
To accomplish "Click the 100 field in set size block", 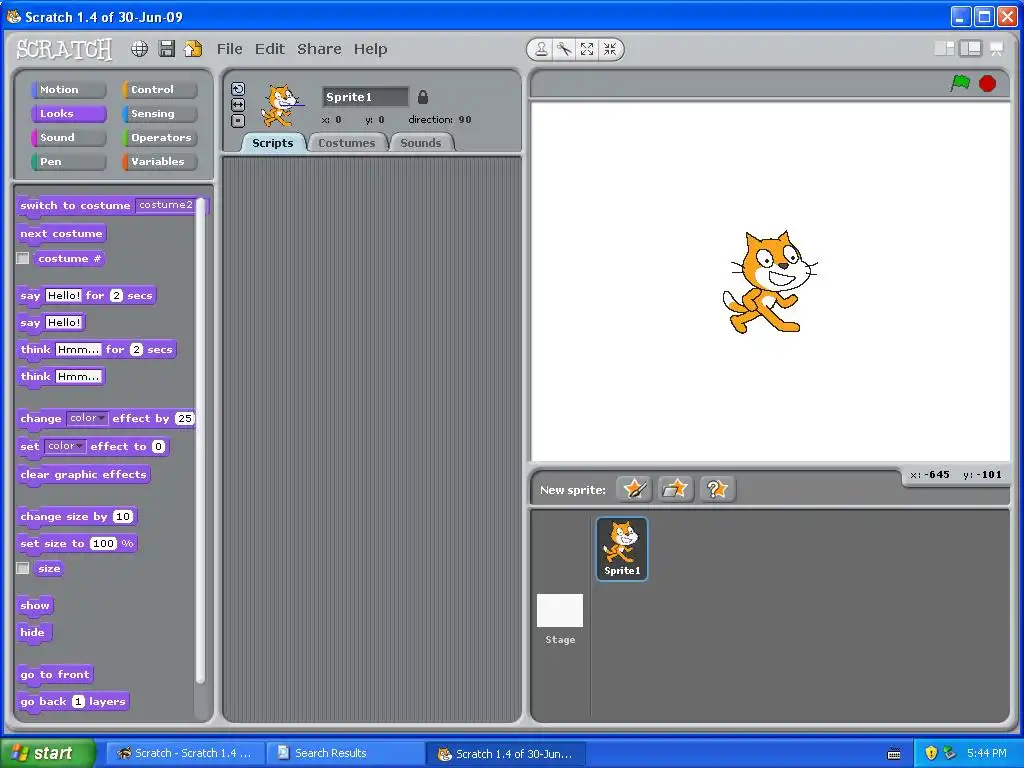I will (x=103, y=543).
